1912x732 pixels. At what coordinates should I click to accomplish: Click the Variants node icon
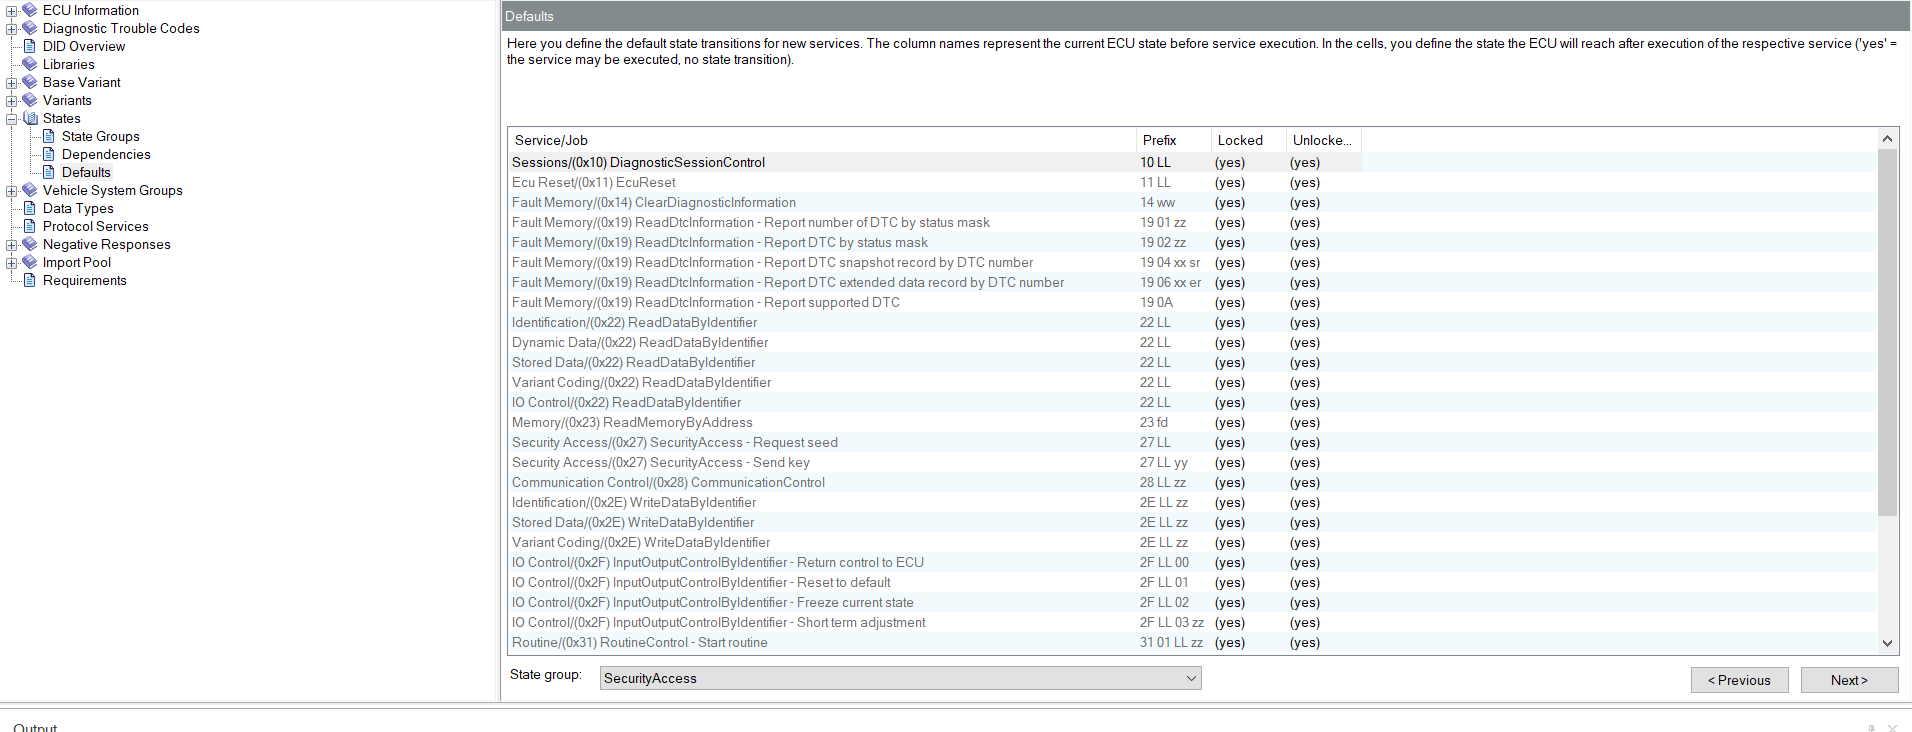coord(30,100)
